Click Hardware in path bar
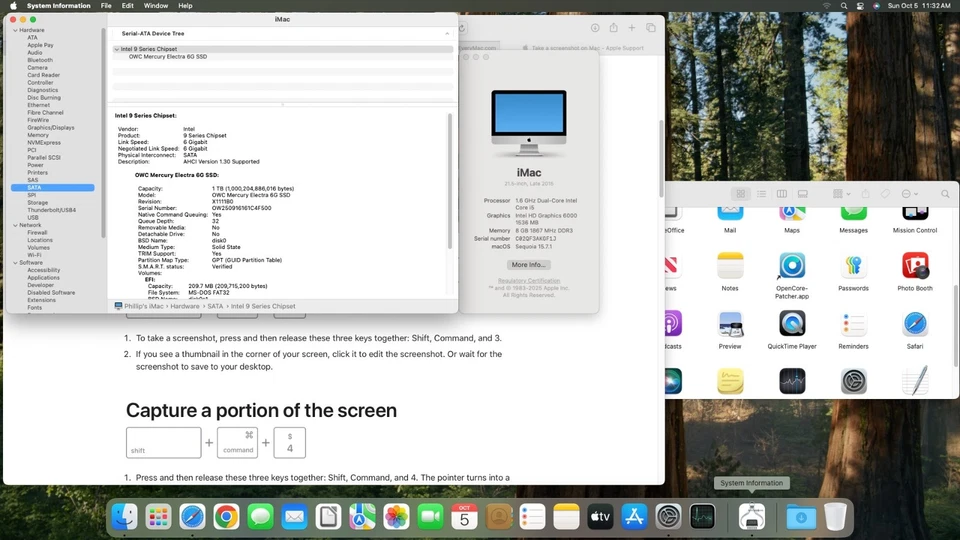960x540 pixels. coord(185,306)
